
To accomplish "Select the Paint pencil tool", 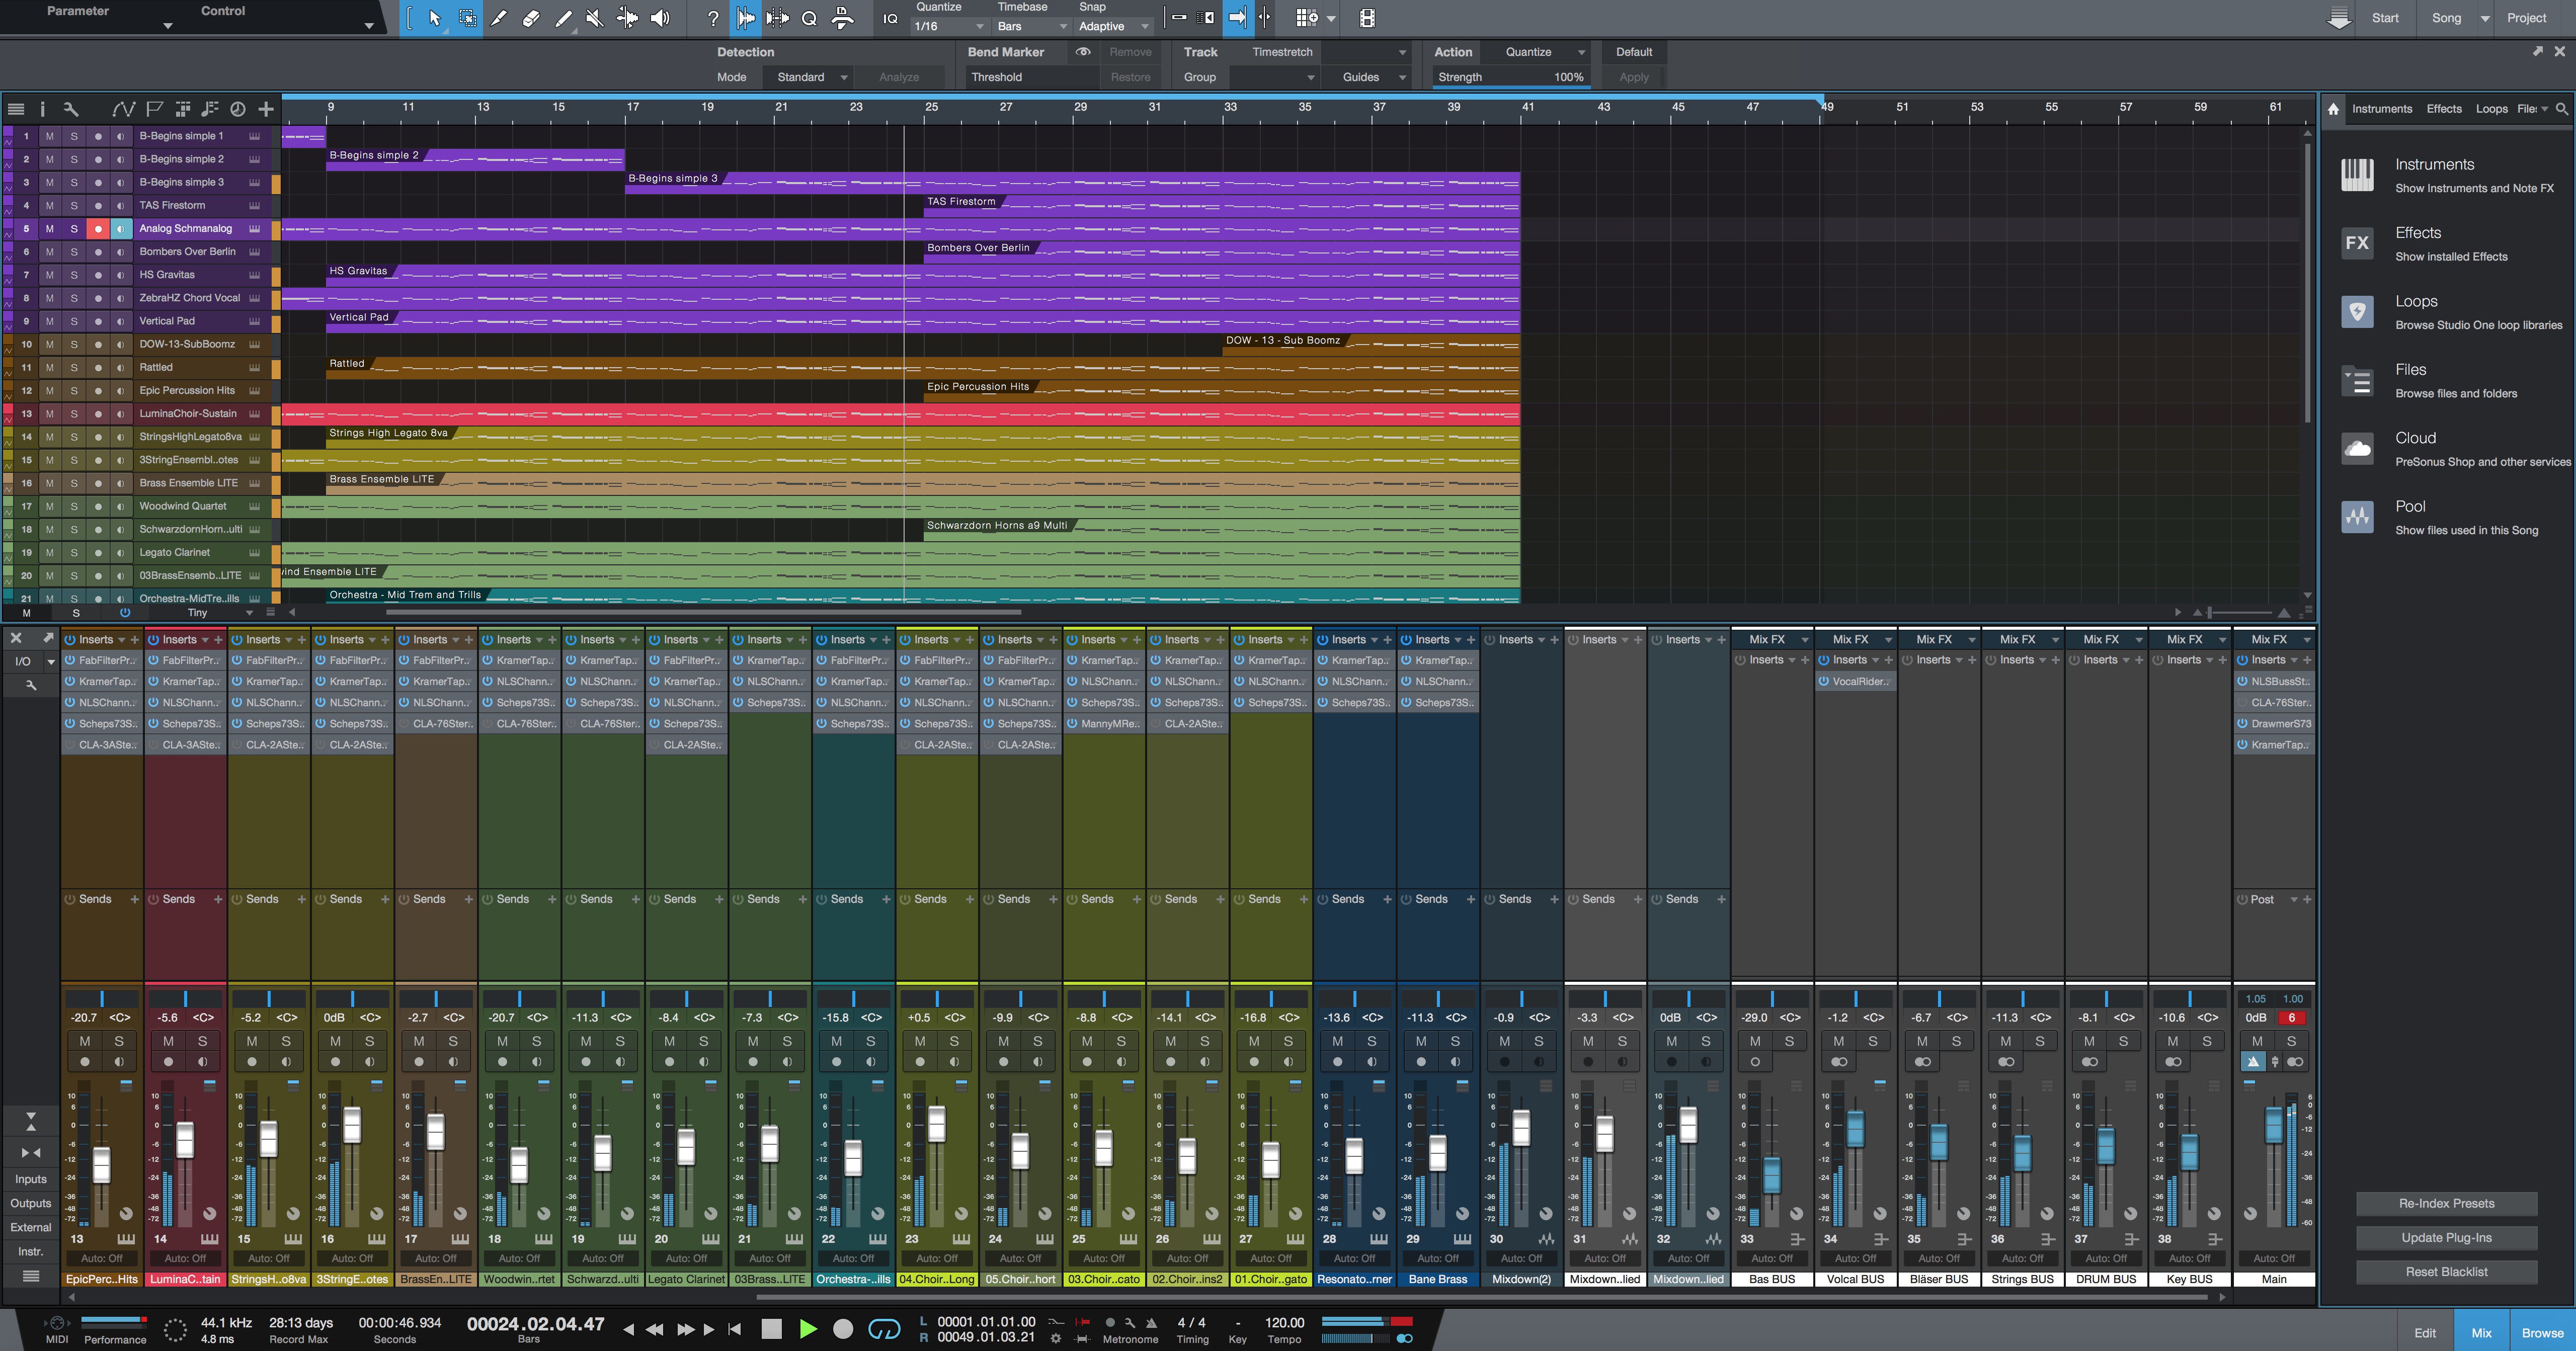I will [x=563, y=18].
